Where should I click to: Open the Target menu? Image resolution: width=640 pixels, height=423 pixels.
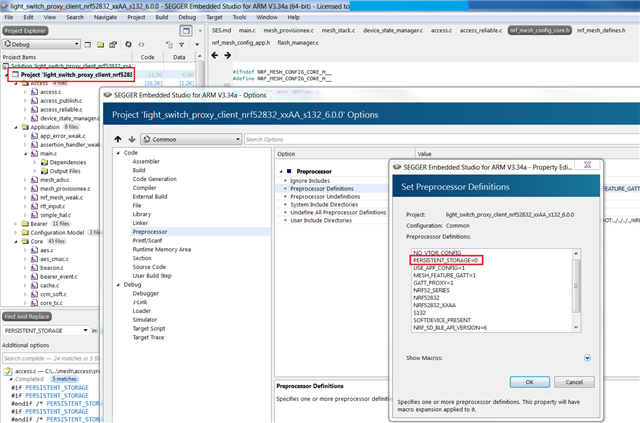pos(214,17)
